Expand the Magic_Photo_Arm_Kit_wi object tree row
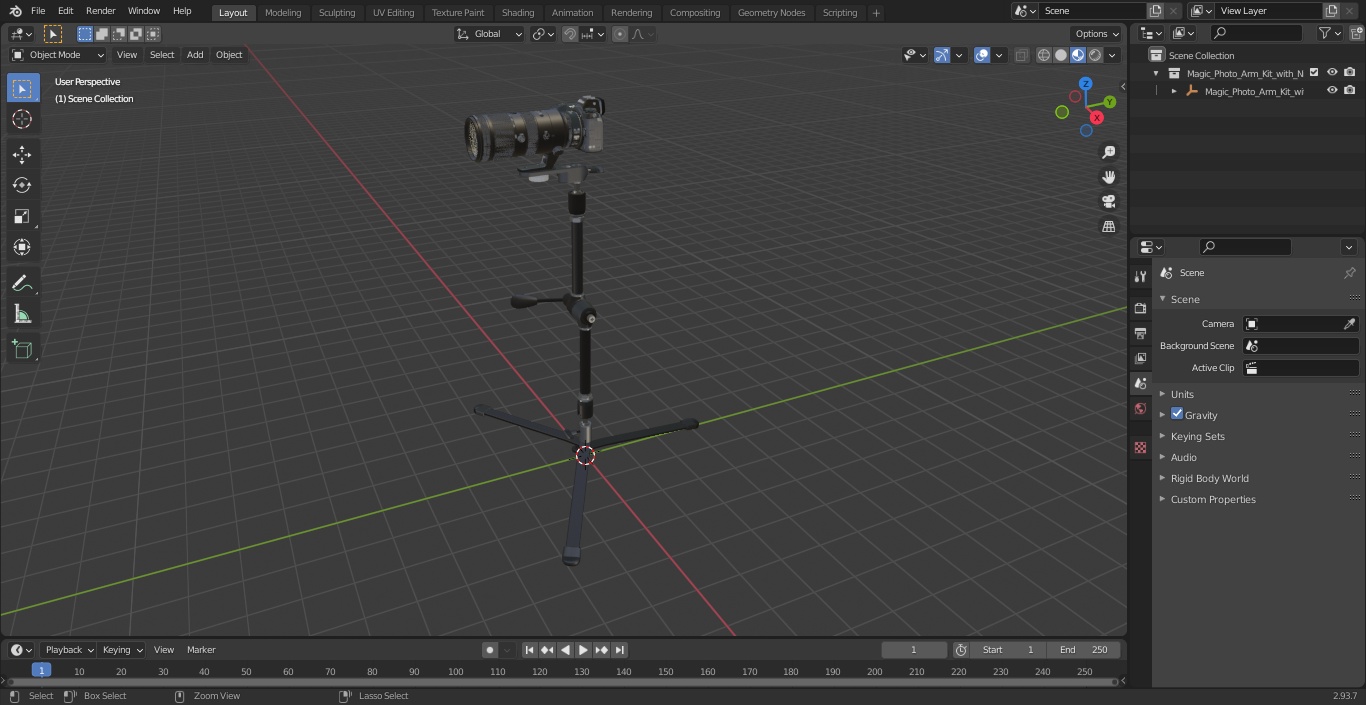1366x705 pixels. tap(1174, 91)
